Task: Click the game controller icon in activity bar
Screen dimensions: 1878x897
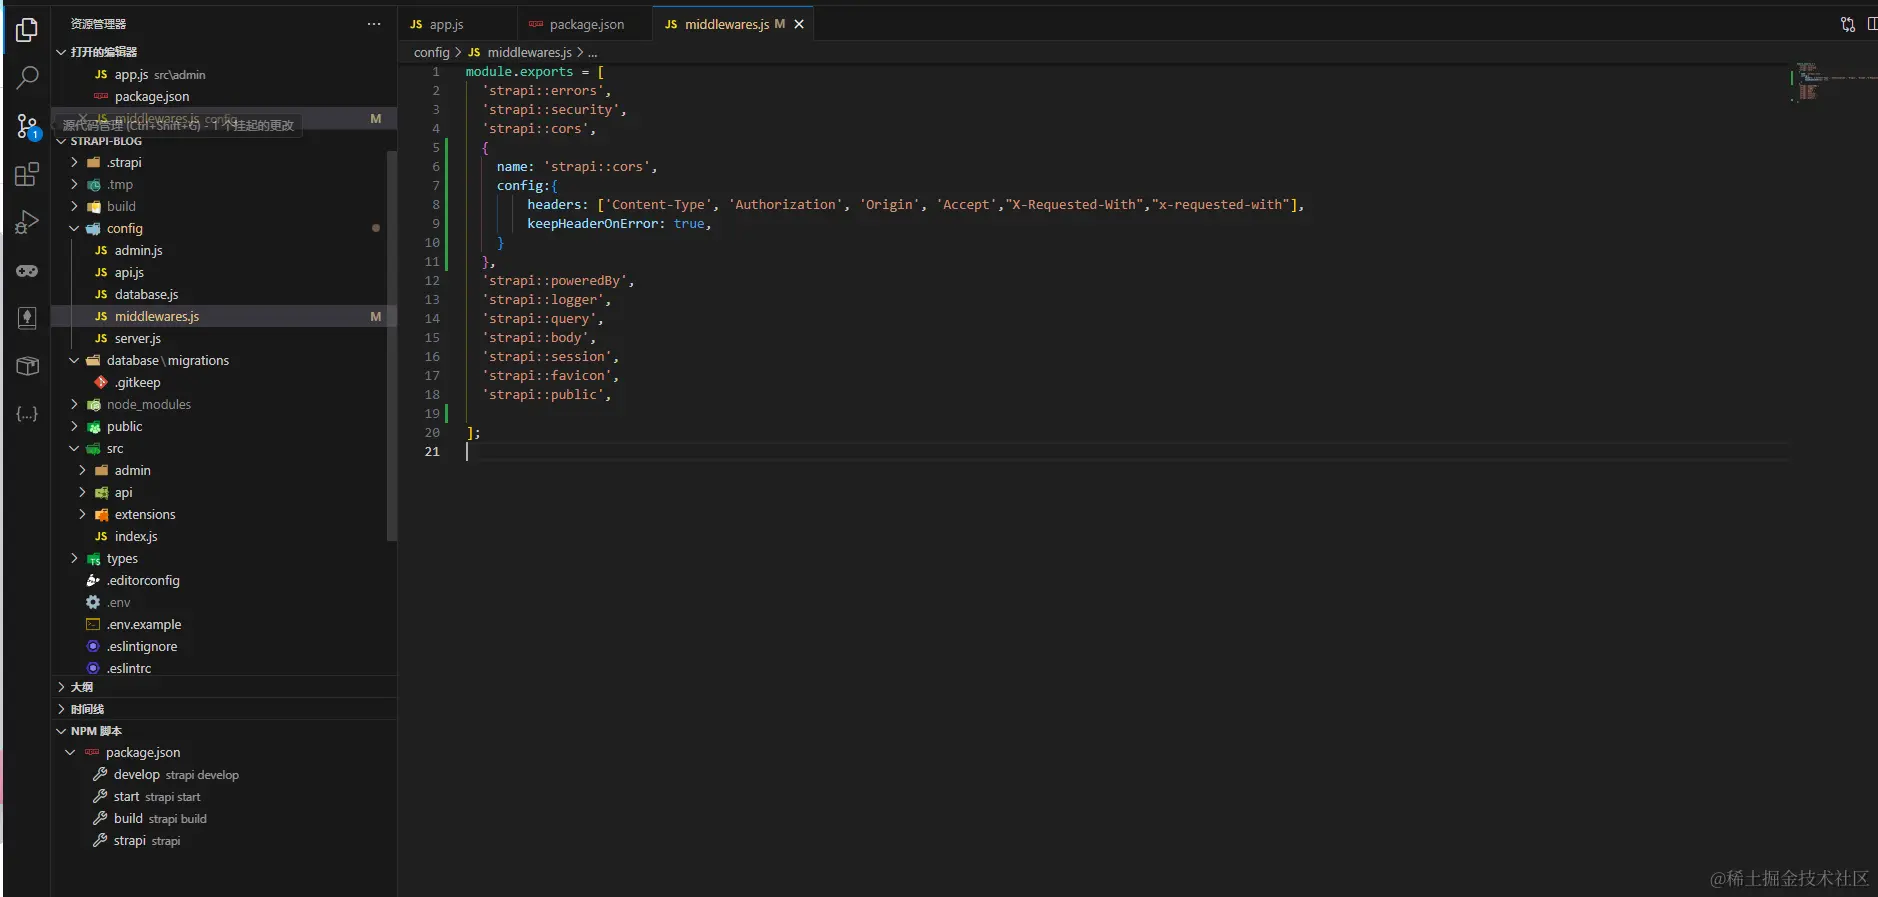Action: 27,271
